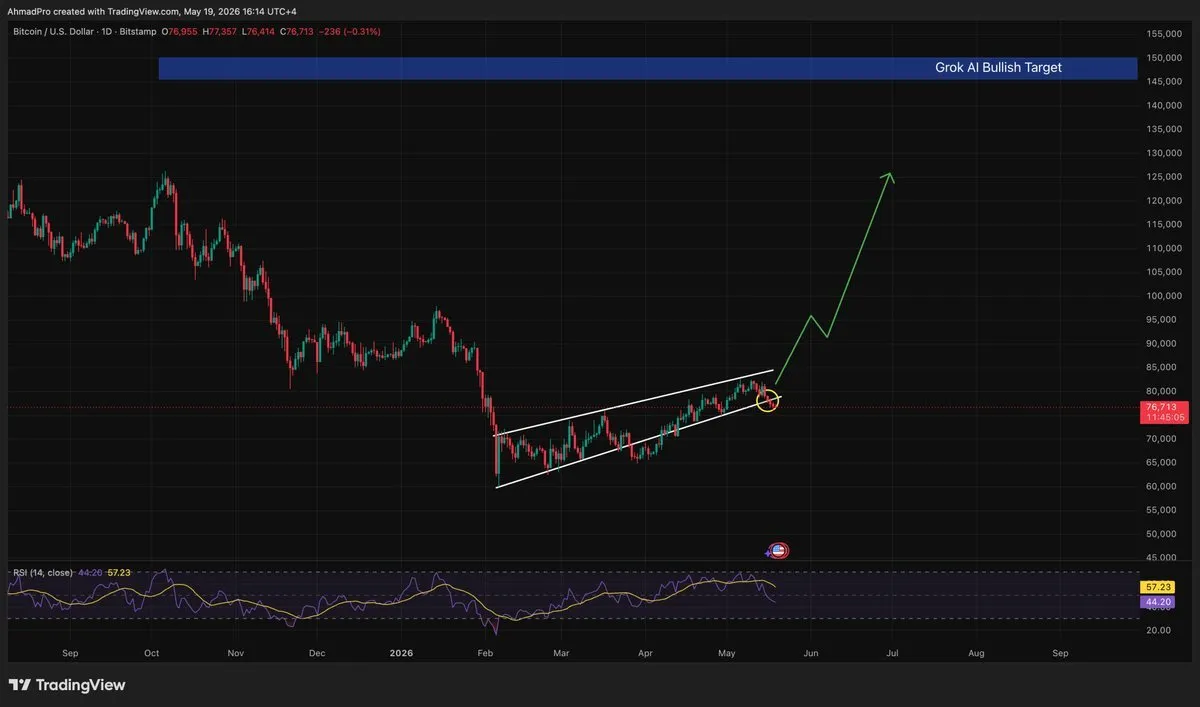
Task: Click the 125,000 price axis label
Action: [1164, 177]
